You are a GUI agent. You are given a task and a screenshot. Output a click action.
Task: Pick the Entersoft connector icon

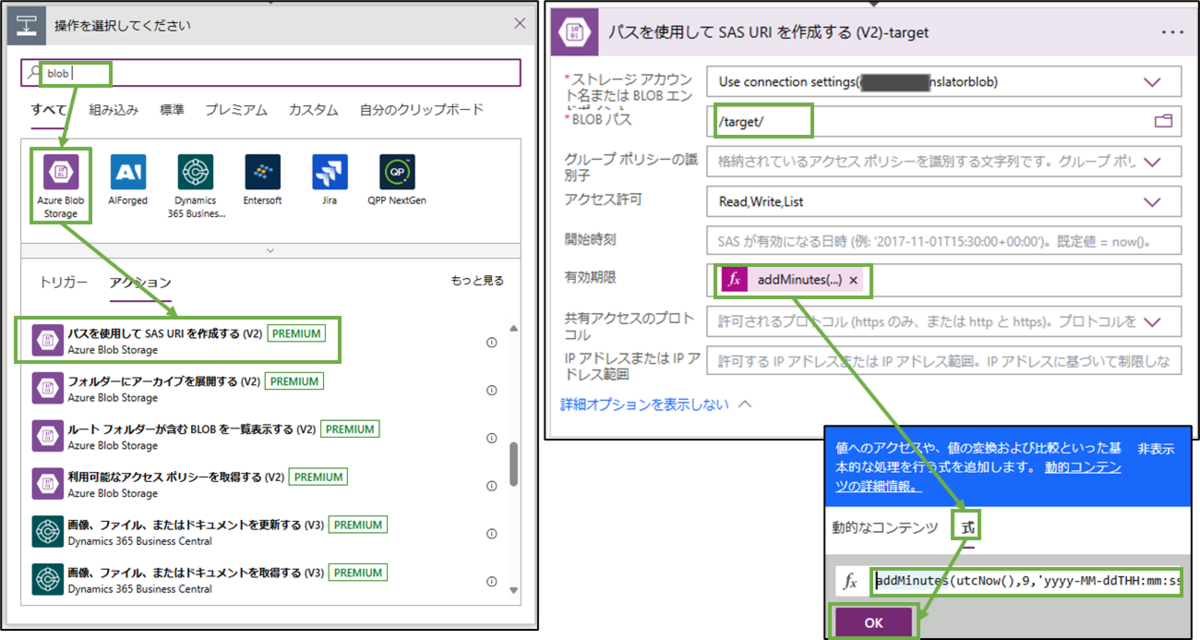point(262,172)
